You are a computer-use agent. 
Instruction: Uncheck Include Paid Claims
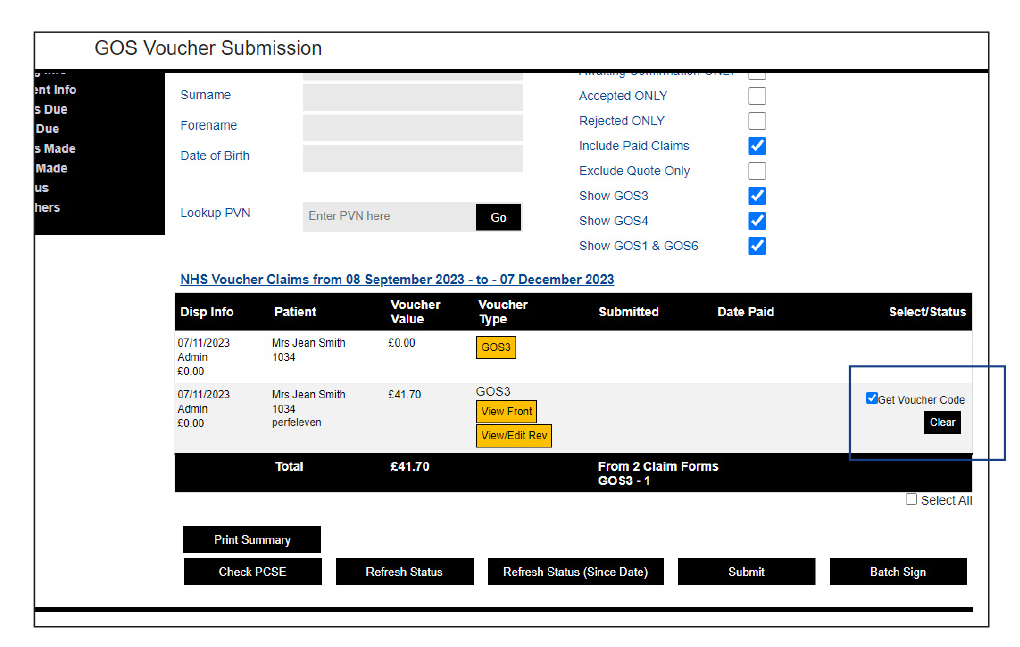coord(757,146)
